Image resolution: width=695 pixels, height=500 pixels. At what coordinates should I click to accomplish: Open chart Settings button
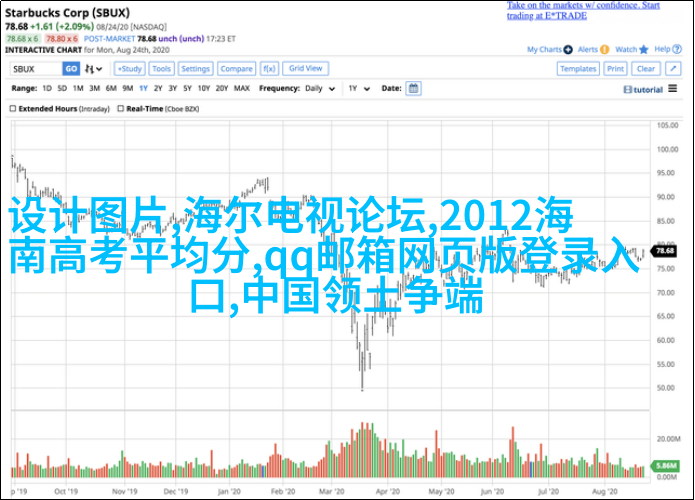195,69
